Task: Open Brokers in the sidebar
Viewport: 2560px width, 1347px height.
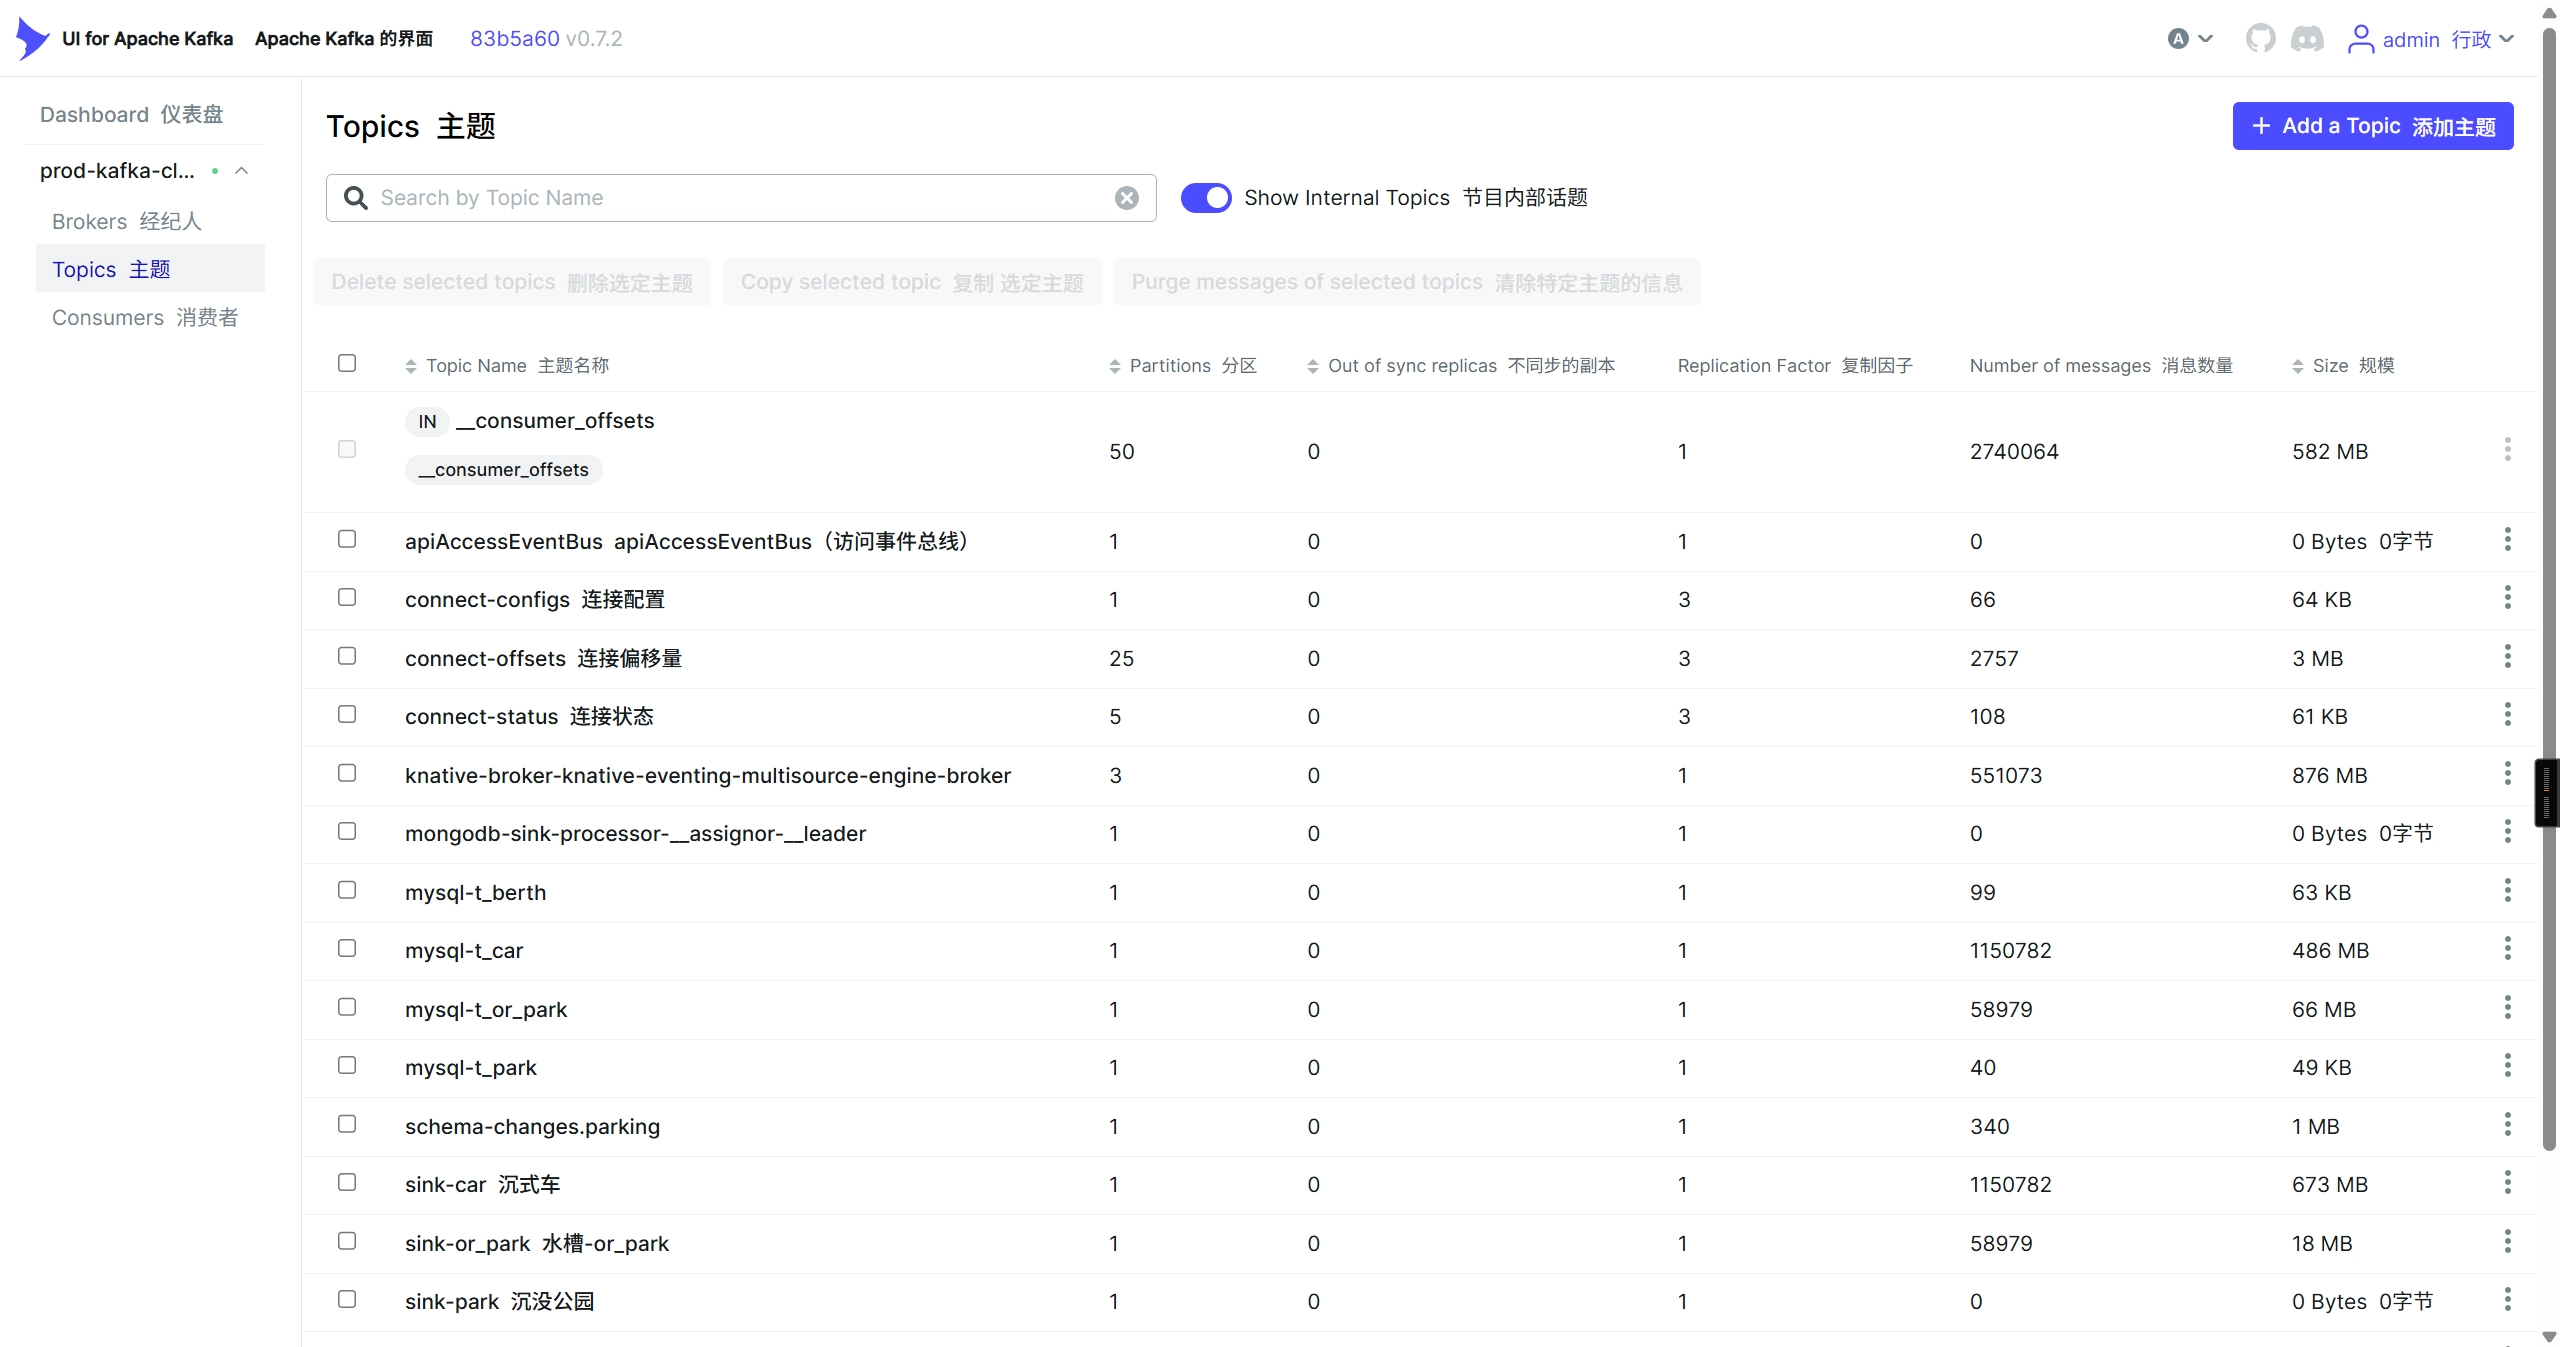Action: point(127,221)
